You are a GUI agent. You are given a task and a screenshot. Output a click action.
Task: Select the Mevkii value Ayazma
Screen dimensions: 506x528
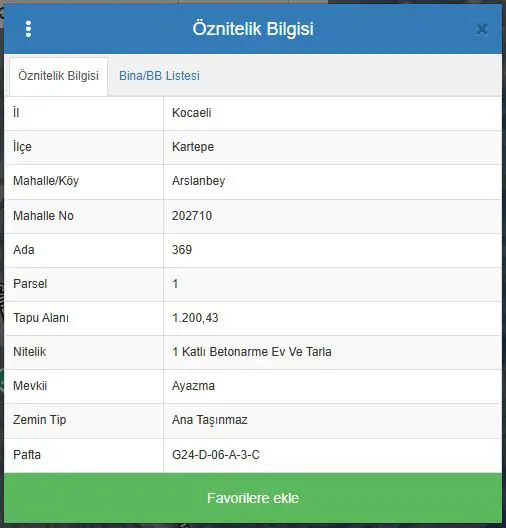(x=193, y=386)
